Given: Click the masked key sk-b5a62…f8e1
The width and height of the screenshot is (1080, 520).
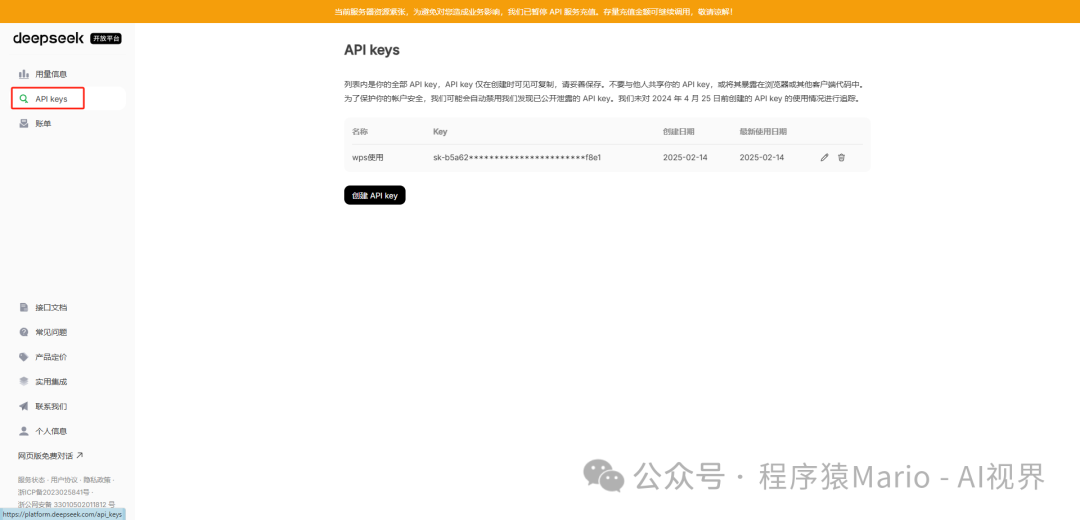Looking at the screenshot, I should pyautogui.click(x=517, y=158).
